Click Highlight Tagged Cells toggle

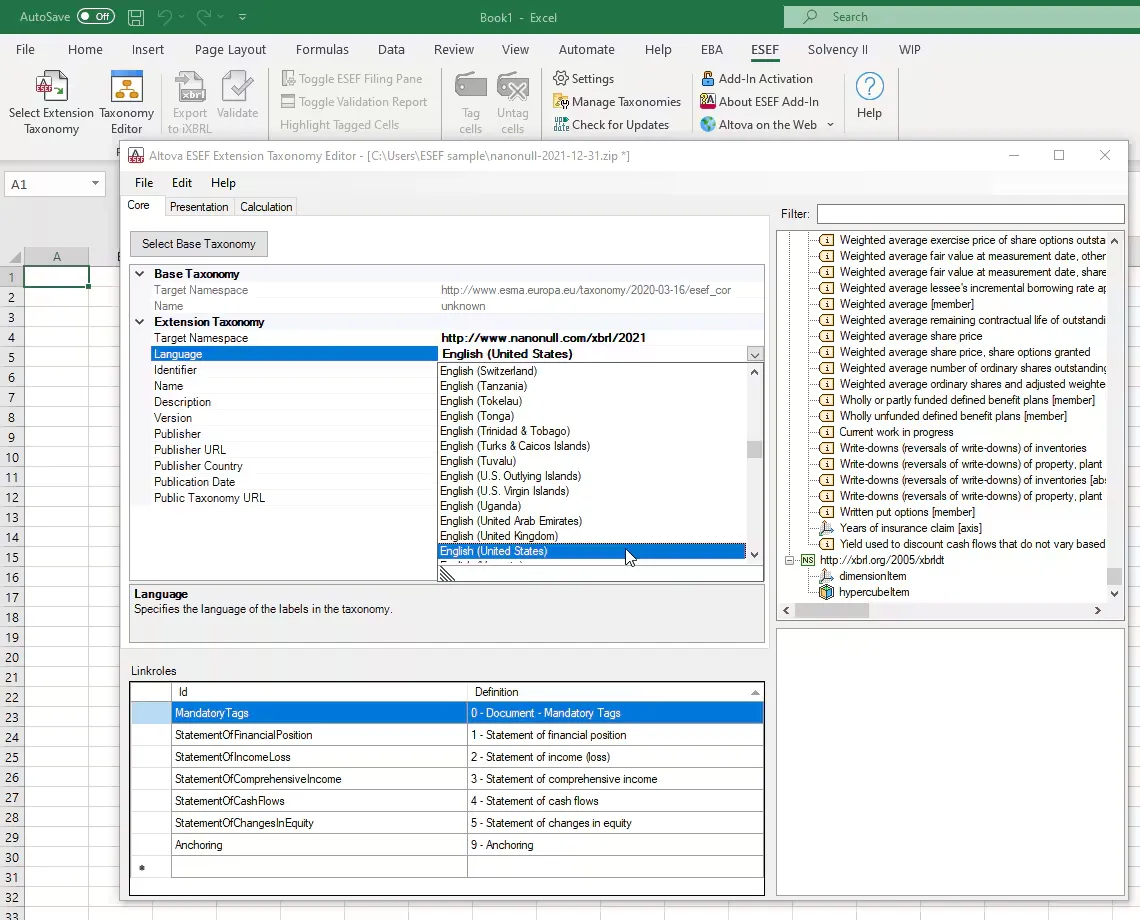[x=340, y=124]
